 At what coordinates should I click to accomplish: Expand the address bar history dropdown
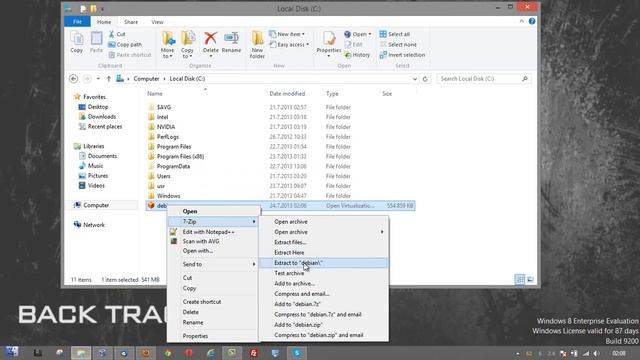click(x=415, y=79)
